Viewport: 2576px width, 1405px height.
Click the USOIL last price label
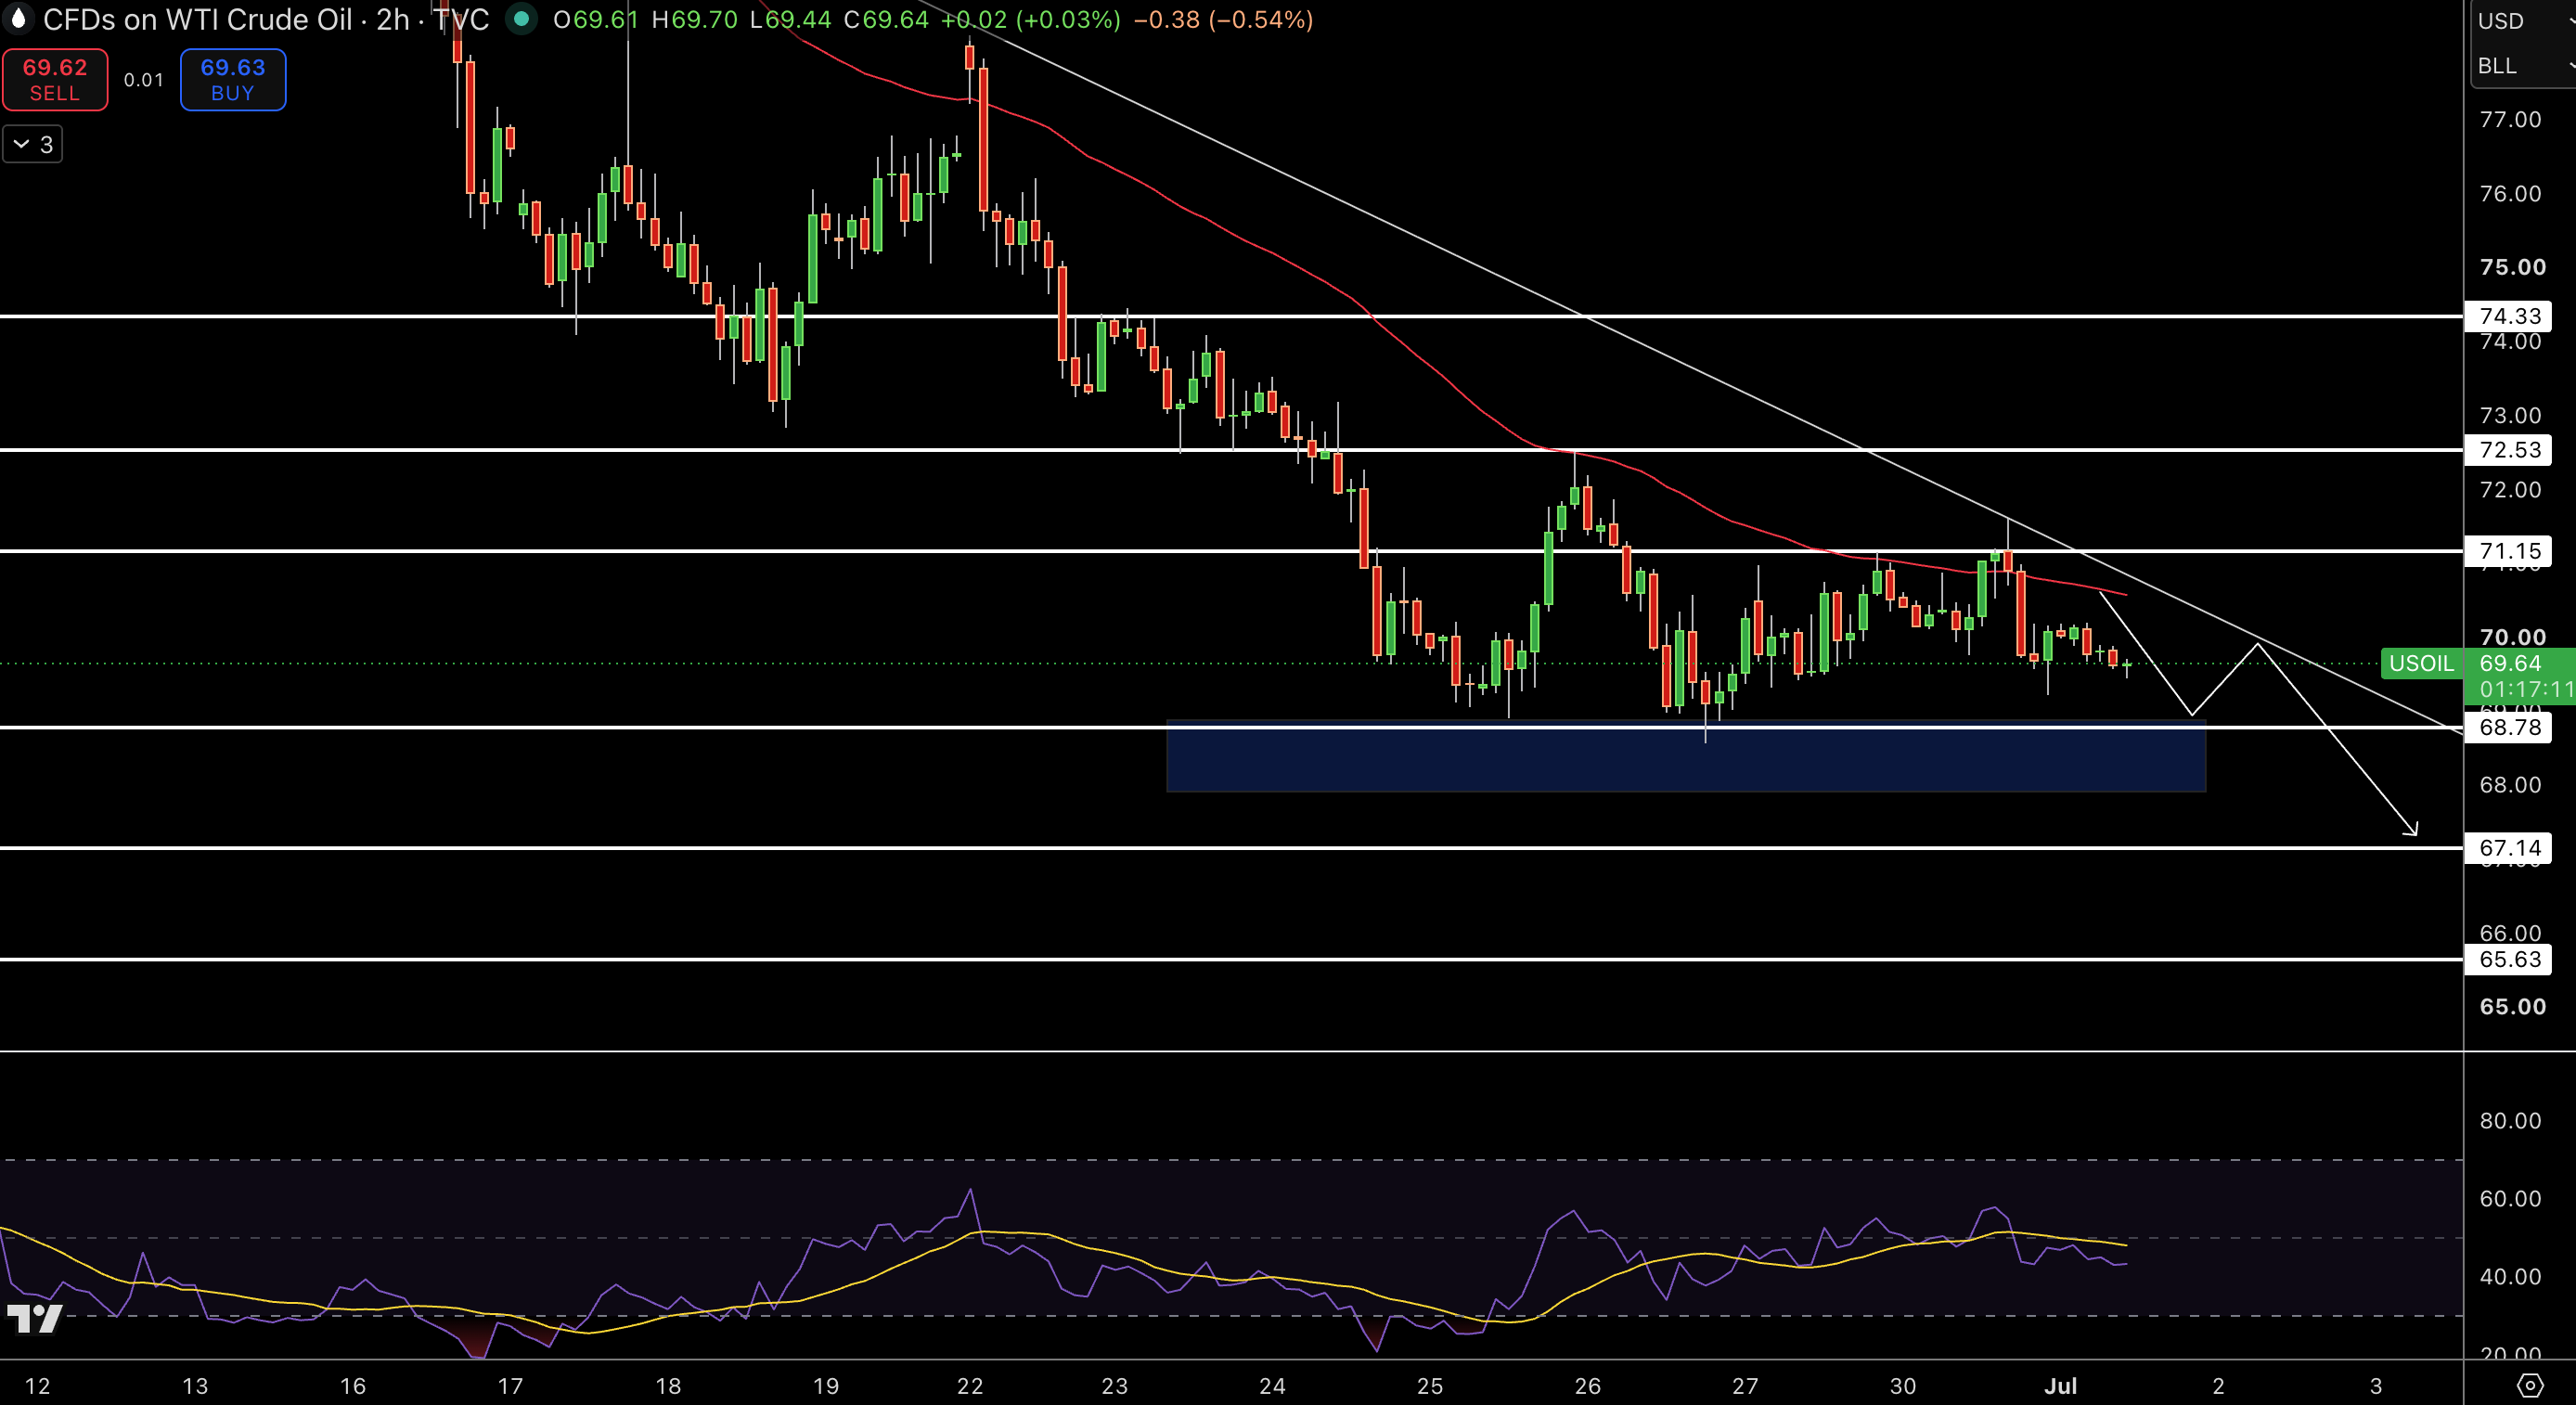(x=2421, y=663)
